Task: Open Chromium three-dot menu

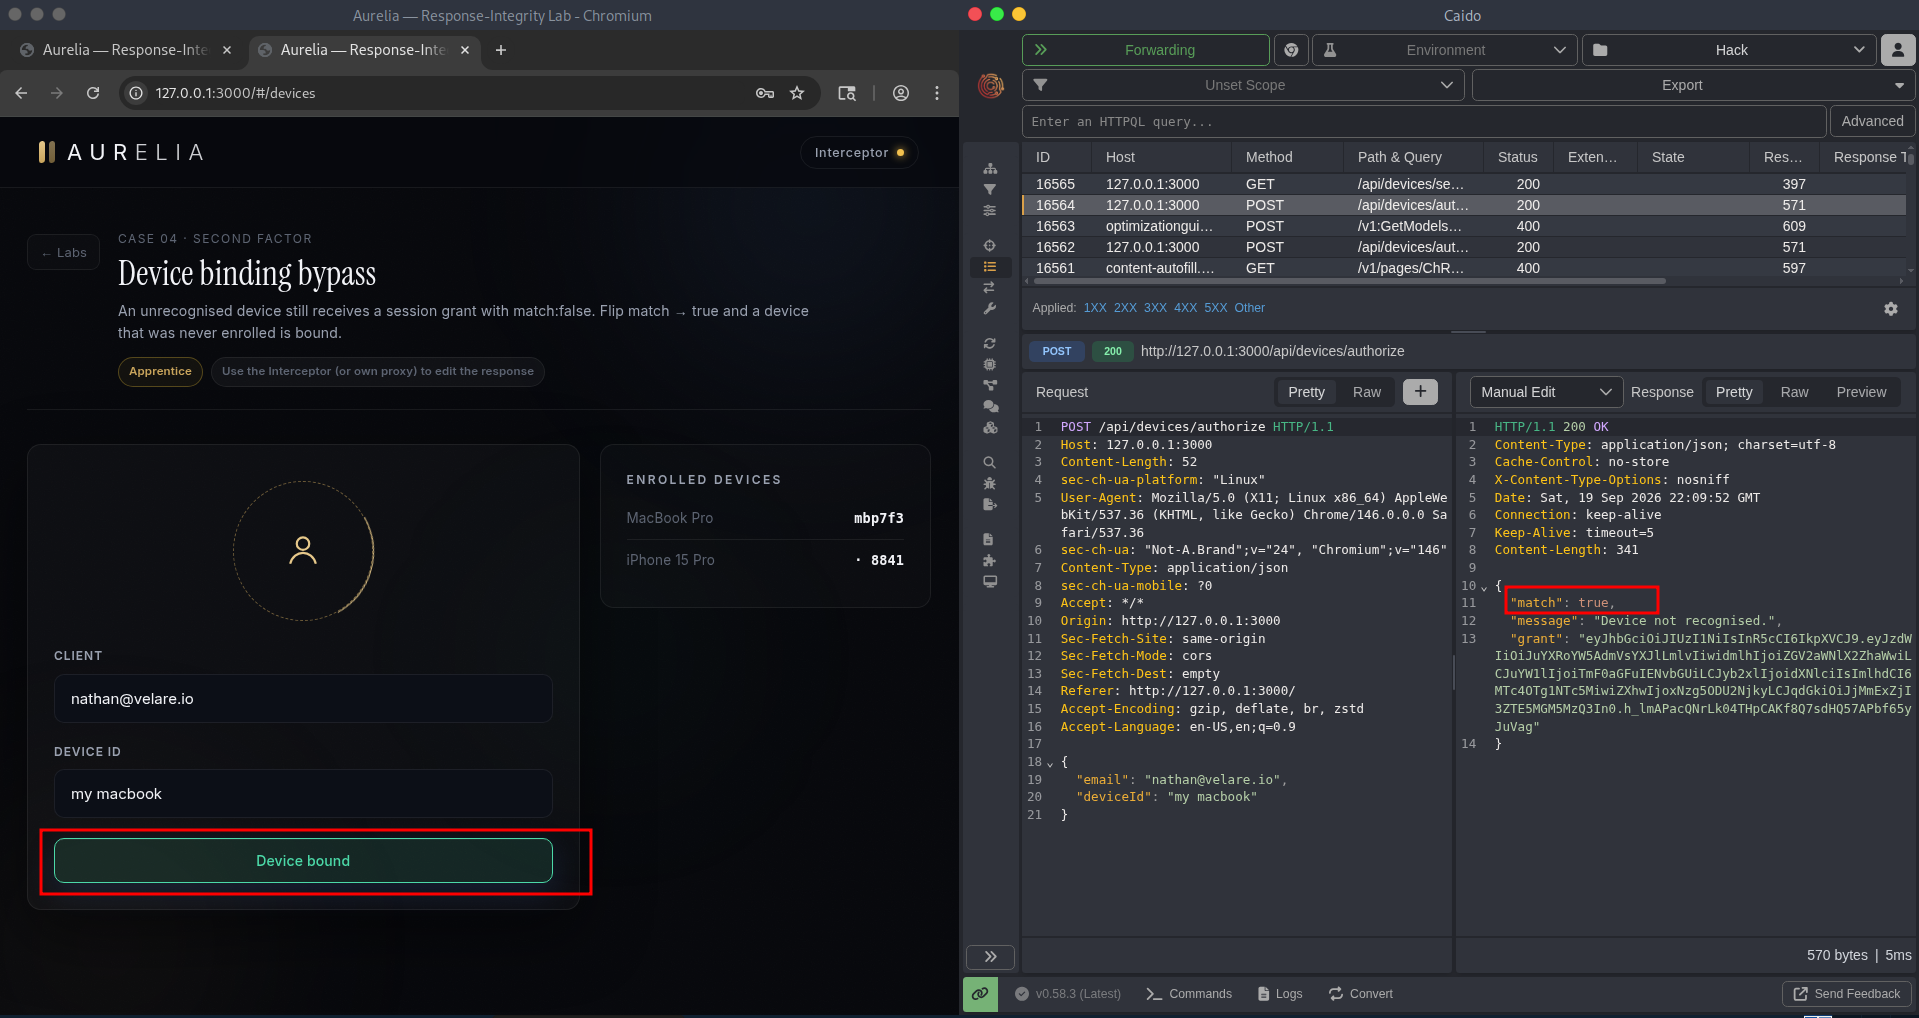Action: click(937, 93)
